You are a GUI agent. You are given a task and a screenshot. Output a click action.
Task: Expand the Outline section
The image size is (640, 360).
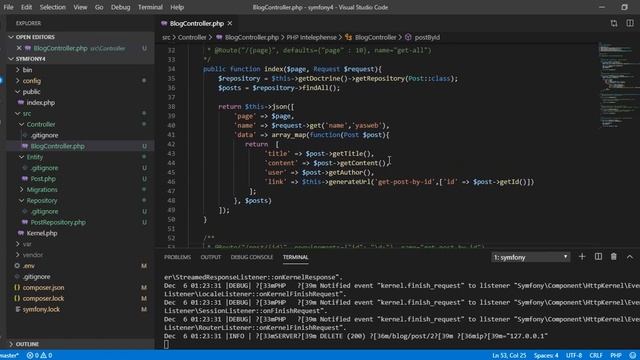point(27,344)
